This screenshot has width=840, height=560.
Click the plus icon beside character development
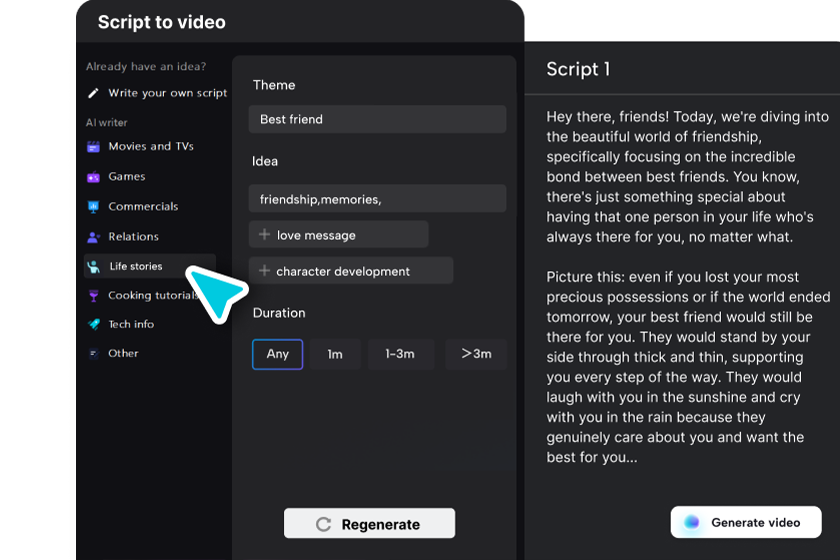pos(264,271)
